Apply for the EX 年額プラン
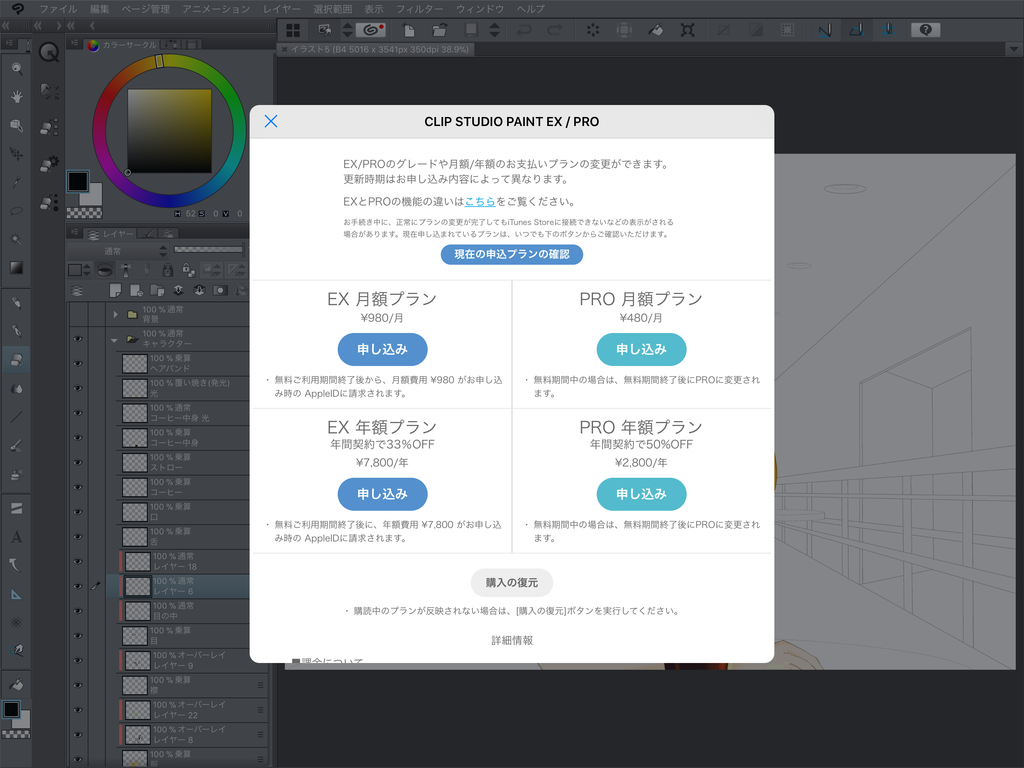1024x768 pixels. [x=382, y=494]
